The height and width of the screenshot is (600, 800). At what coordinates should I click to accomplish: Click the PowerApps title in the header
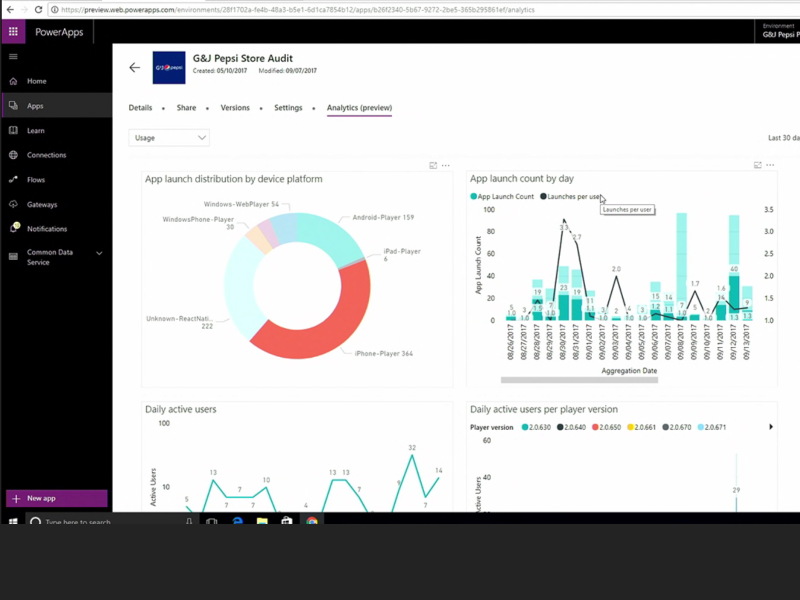(x=59, y=32)
